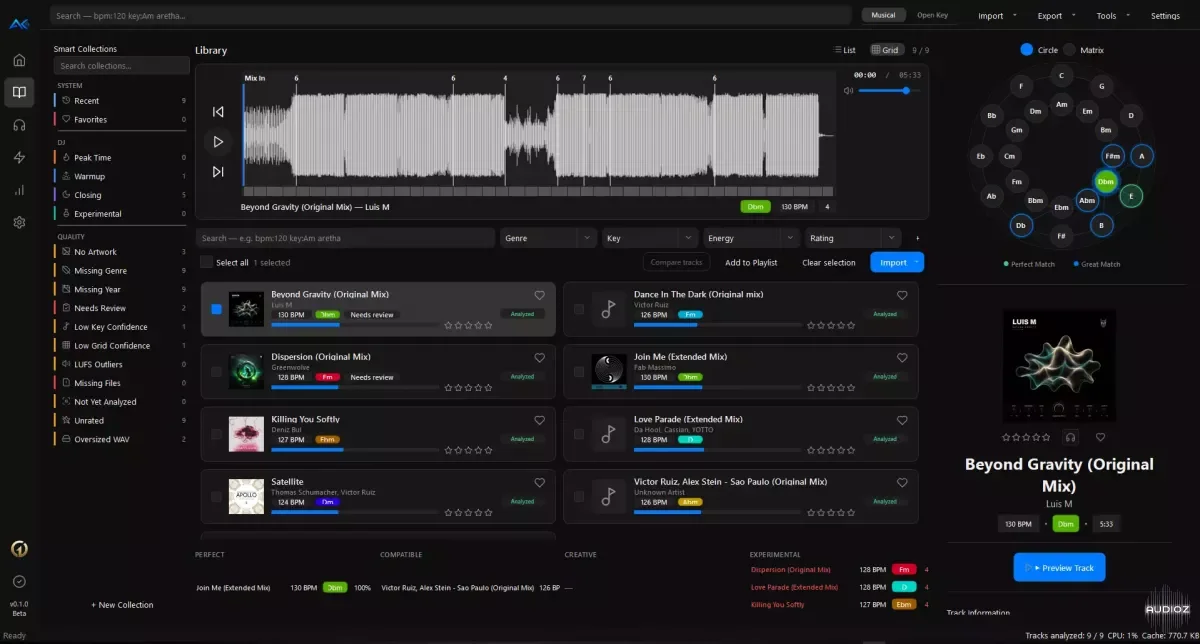Click the top search bar field
Screen dimensions: 1200x644
click(x=451, y=16)
